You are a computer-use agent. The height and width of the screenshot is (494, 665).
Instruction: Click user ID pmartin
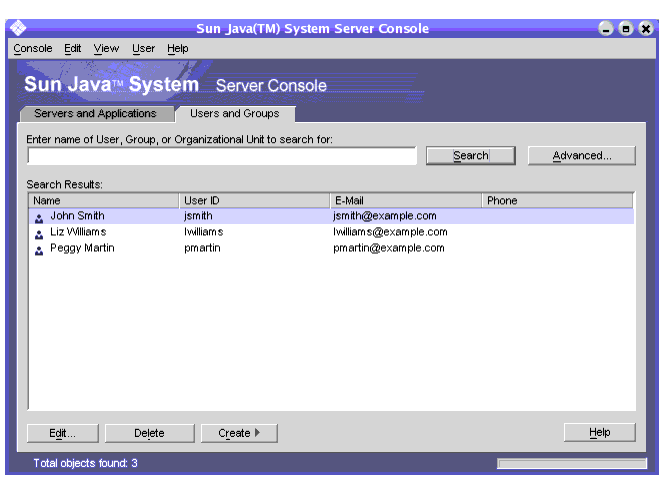click(x=202, y=248)
